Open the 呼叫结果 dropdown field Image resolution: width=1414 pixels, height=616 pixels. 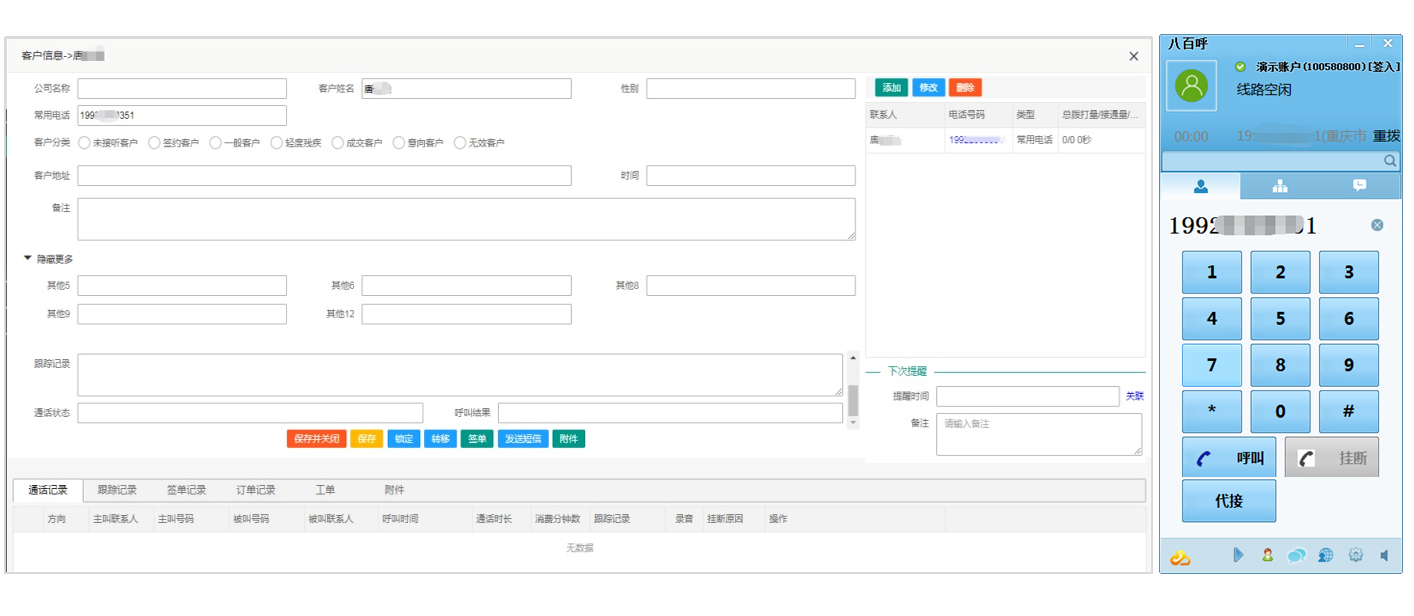[670, 413]
